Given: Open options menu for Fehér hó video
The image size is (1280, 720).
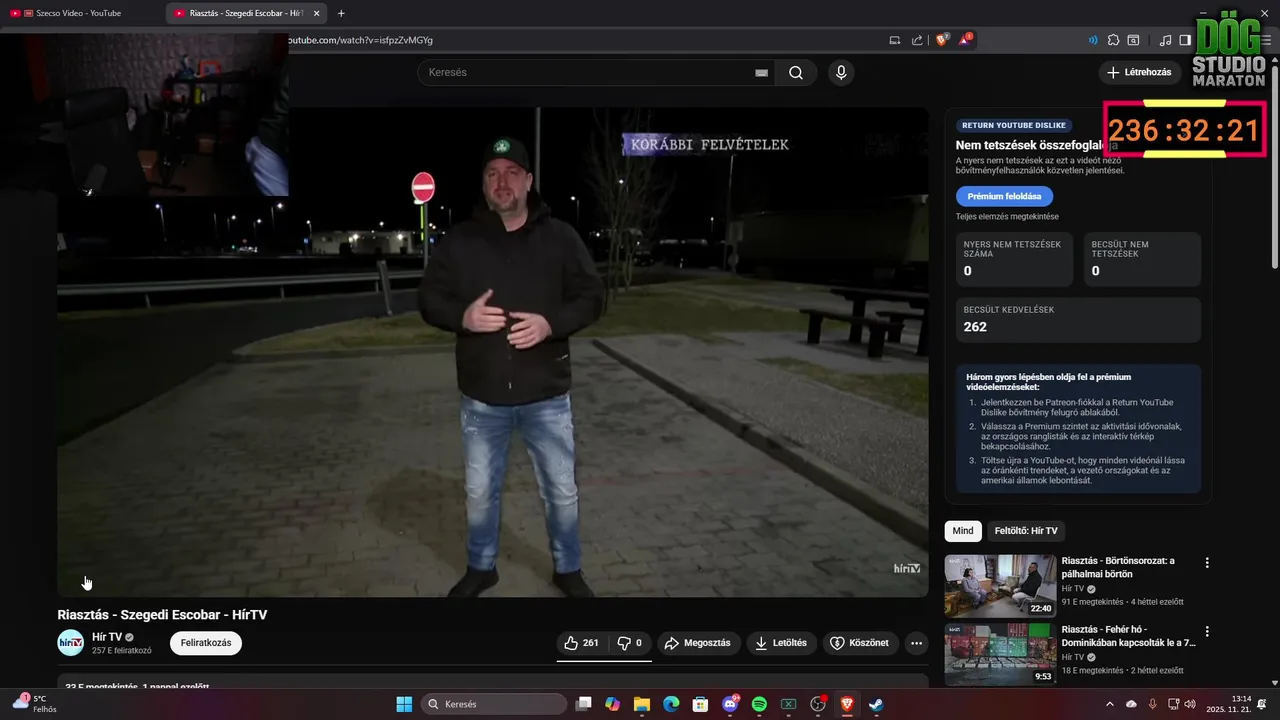Looking at the screenshot, I should 1207,632.
